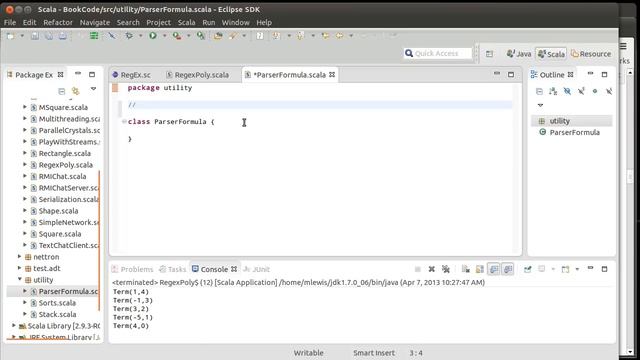This screenshot has height=360, width=640.
Task: Click the Print toolbar icon
Action: pos(62,36)
